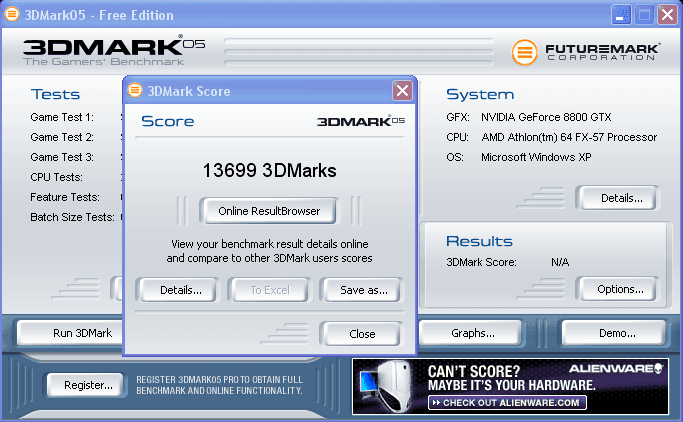The image size is (683, 422).
Task: Open the Online ResultBrowser
Action: [x=269, y=211]
